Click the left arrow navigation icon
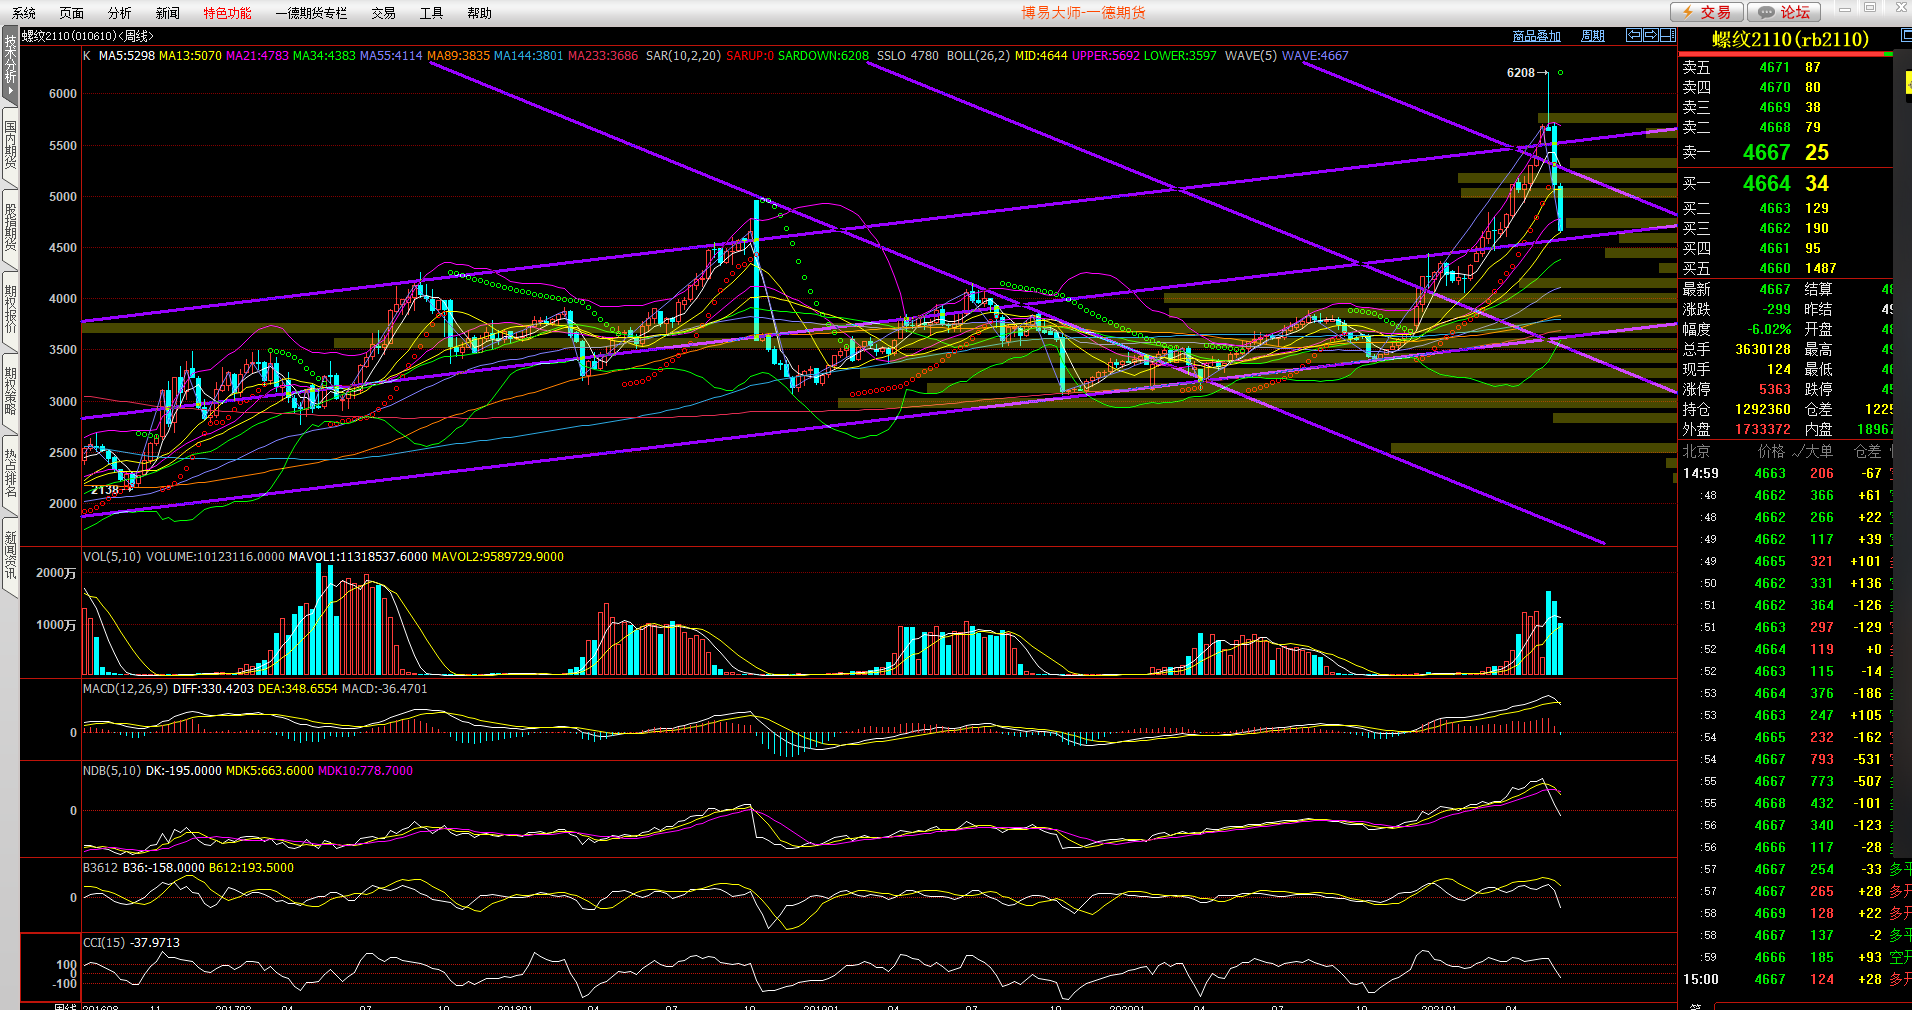Screen dimensions: 1912x1010 1634,35
